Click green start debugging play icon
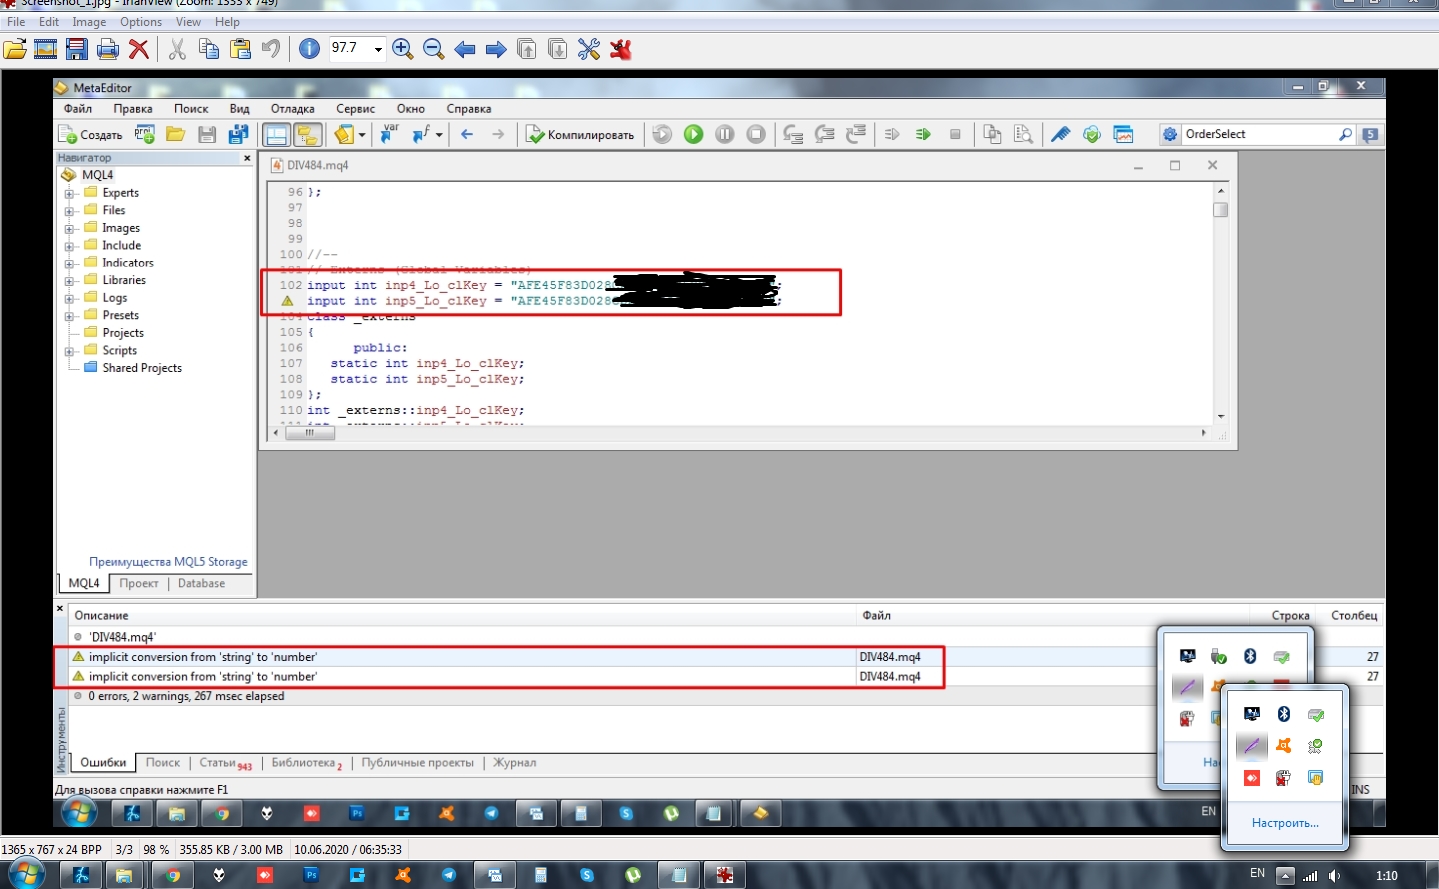 click(693, 134)
